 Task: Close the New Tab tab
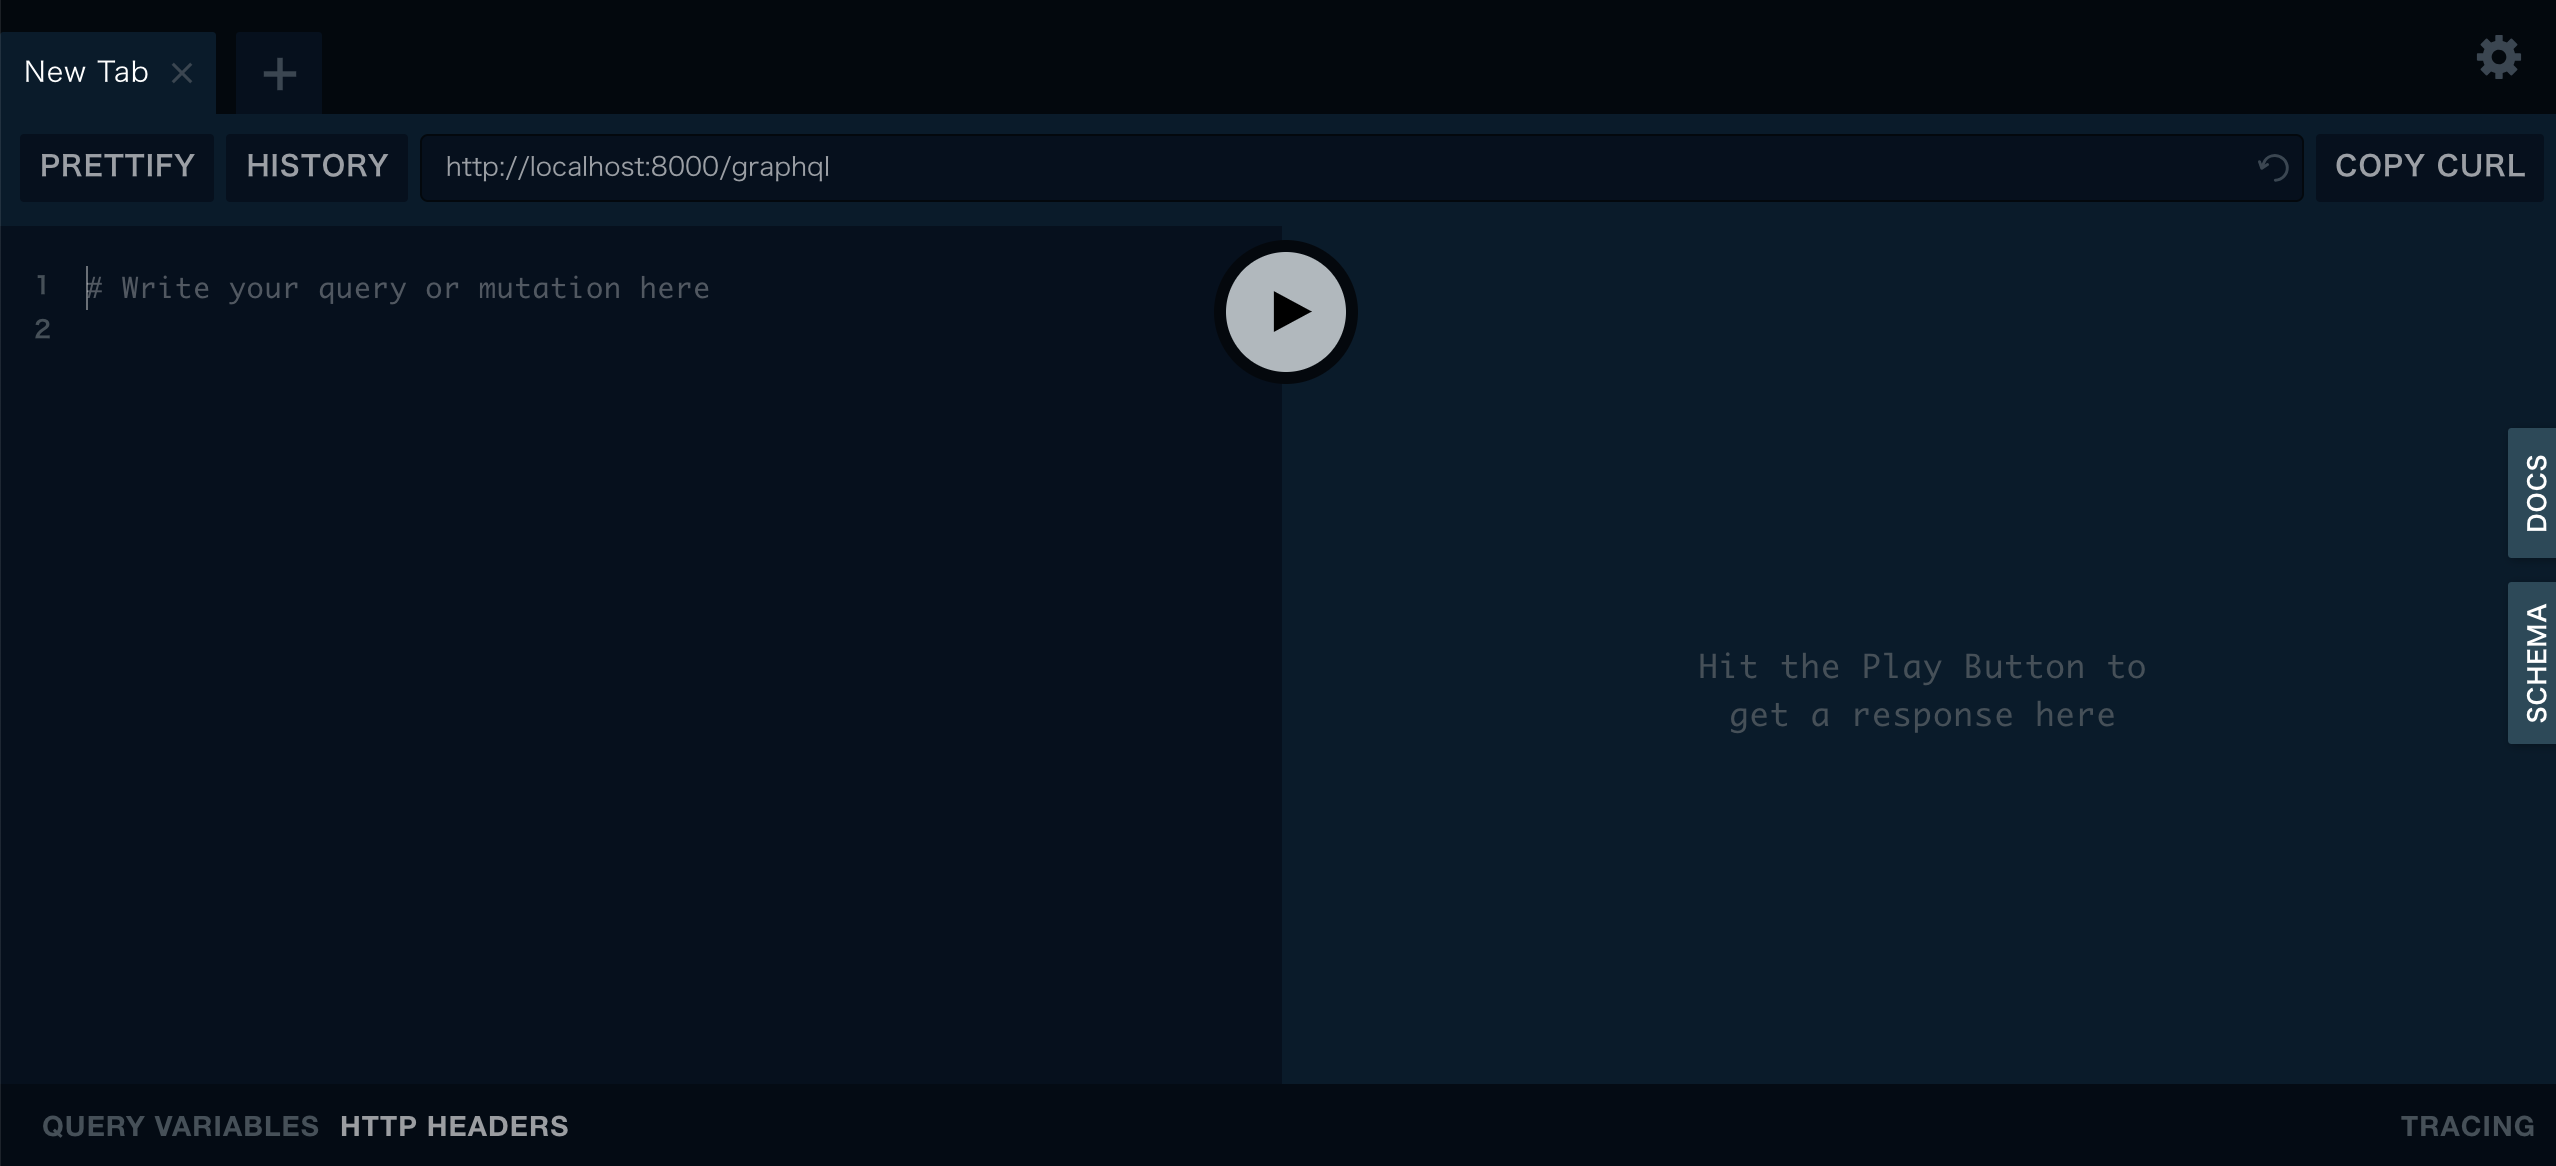(182, 73)
